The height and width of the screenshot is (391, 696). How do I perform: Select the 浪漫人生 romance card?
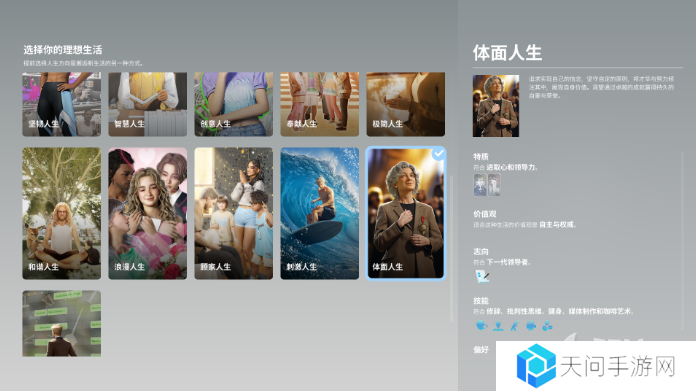point(147,213)
